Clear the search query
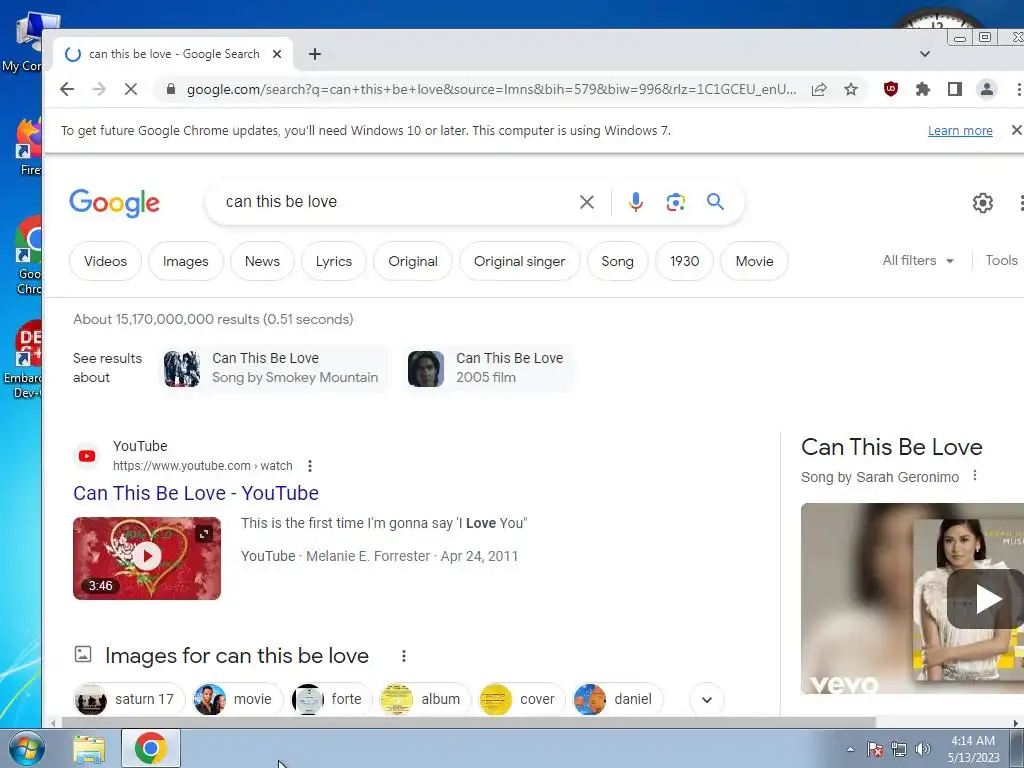Viewport: 1024px width, 768px height. 587,202
